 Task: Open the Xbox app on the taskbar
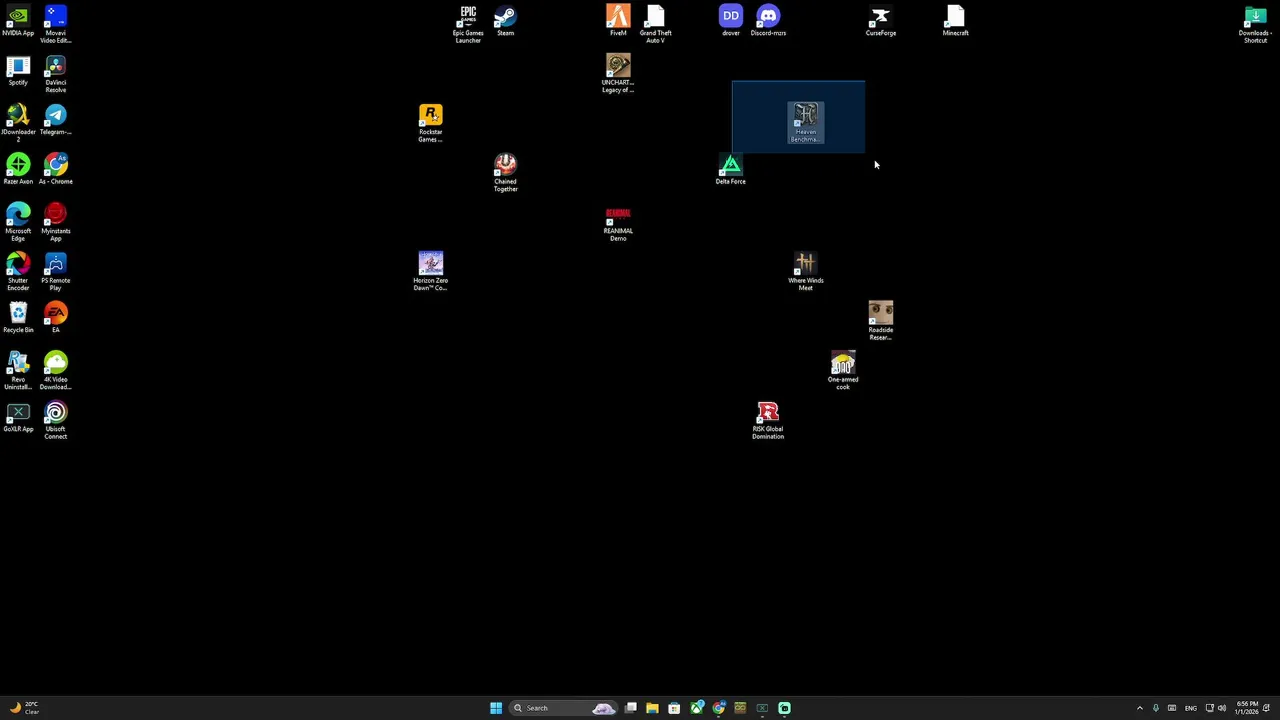click(697, 708)
